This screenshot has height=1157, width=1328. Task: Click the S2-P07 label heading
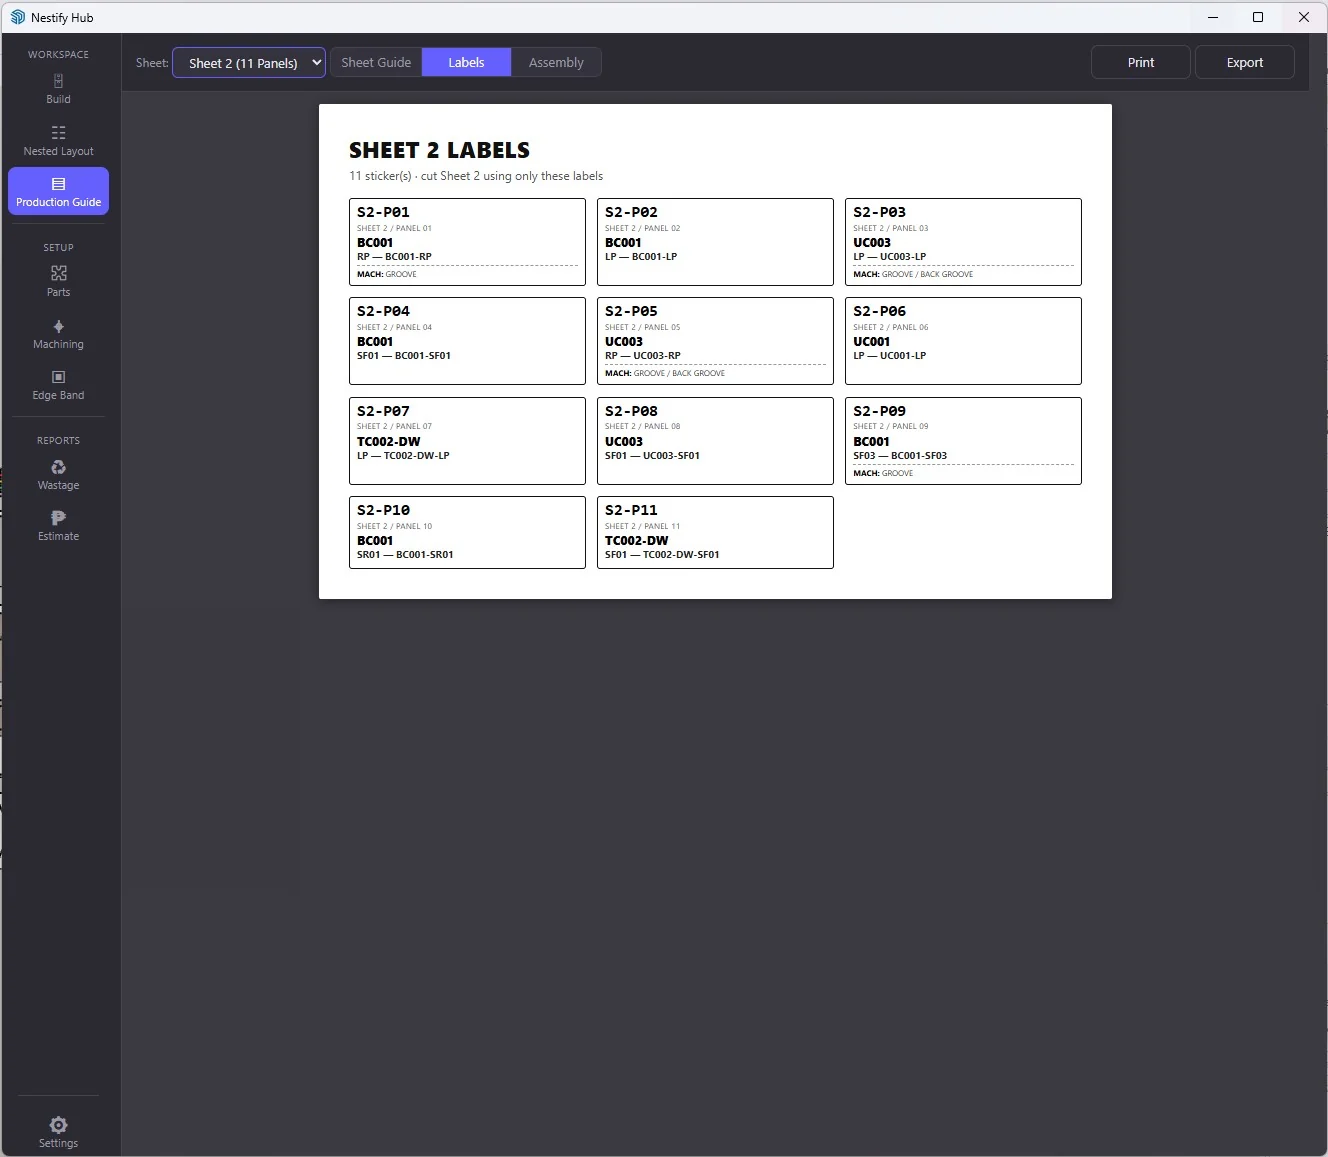pyautogui.click(x=383, y=411)
